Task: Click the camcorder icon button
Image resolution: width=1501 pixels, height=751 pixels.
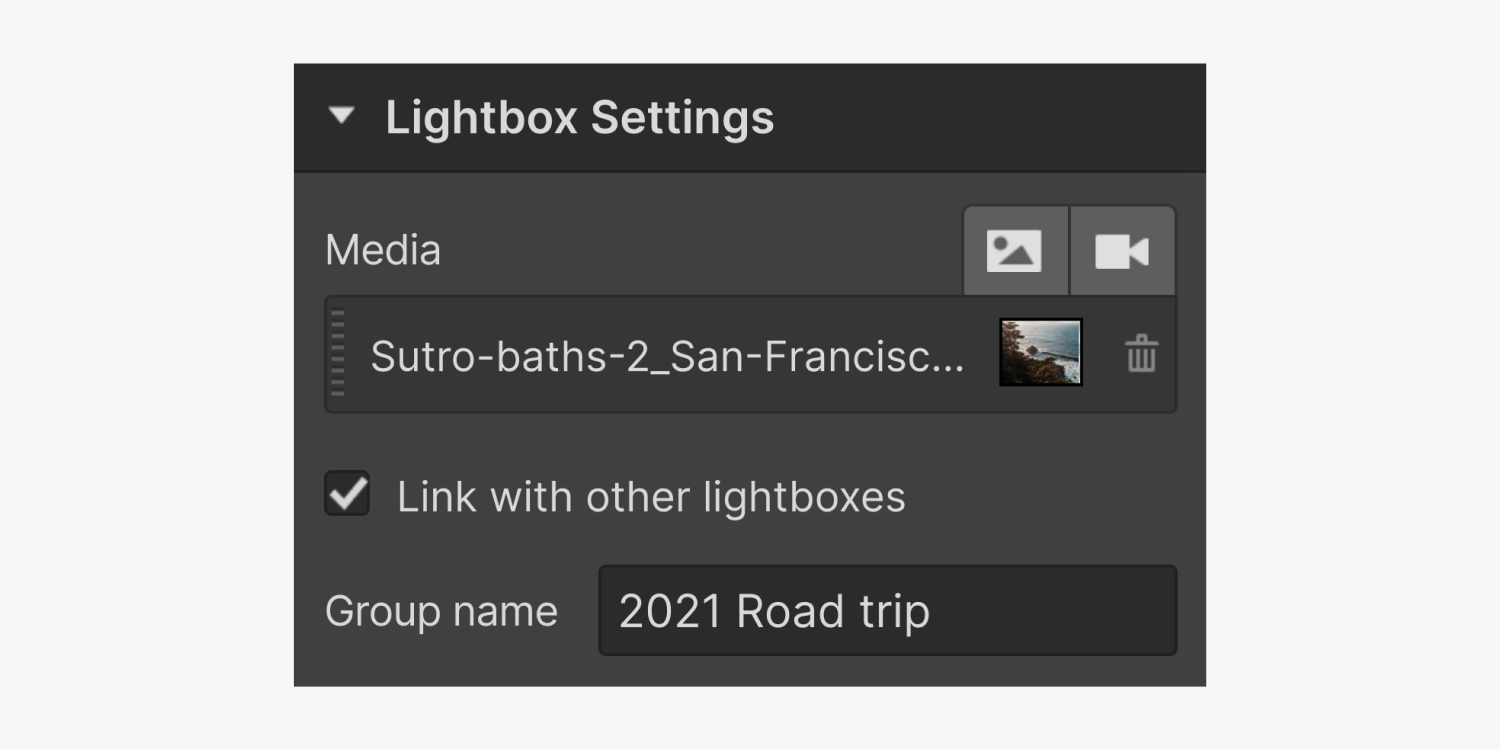Action: tap(1122, 251)
